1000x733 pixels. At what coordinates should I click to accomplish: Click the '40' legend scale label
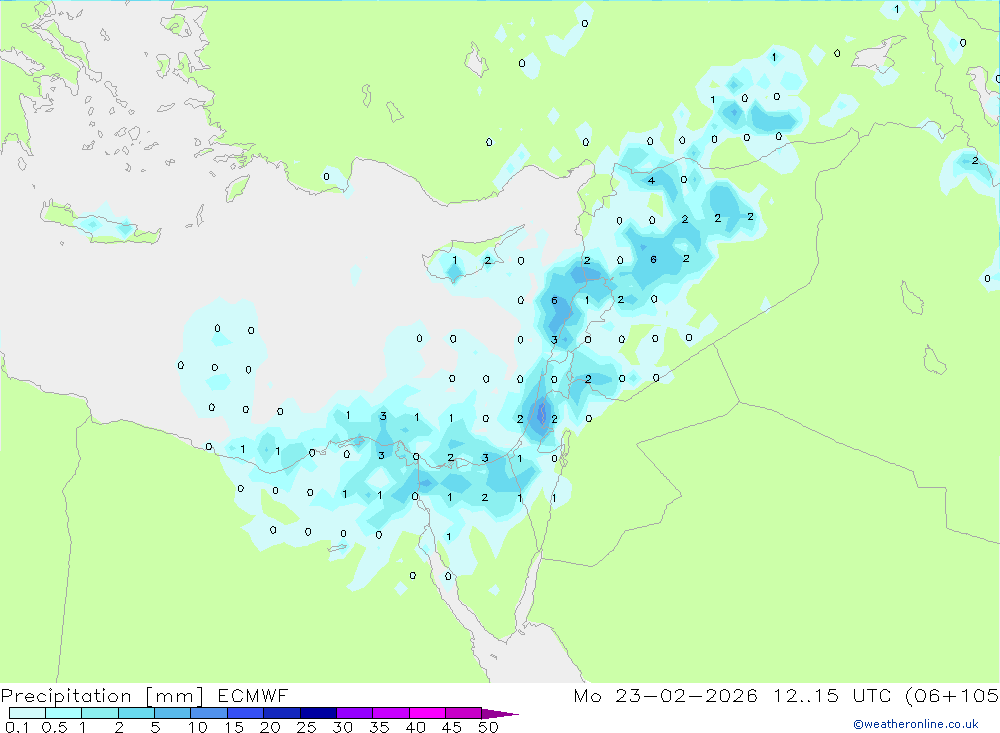[x=415, y=727]
